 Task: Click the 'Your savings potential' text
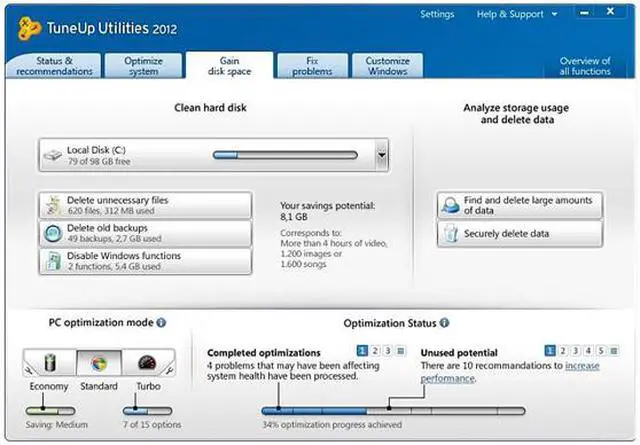(327, 206)
